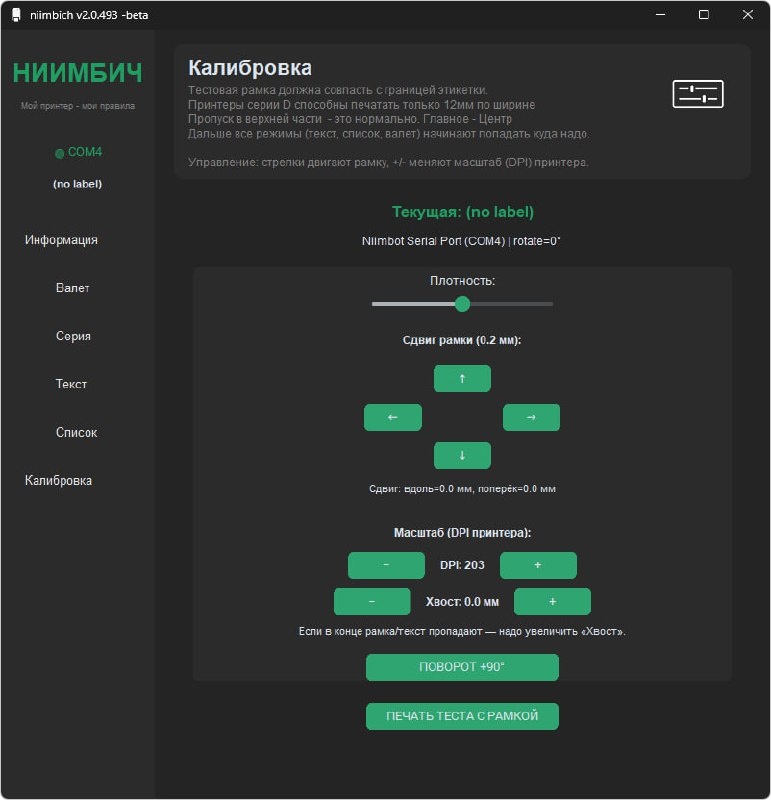Screen dimensions: 771x800
Task: Close the niimbich window
Action: pos(748,14)
